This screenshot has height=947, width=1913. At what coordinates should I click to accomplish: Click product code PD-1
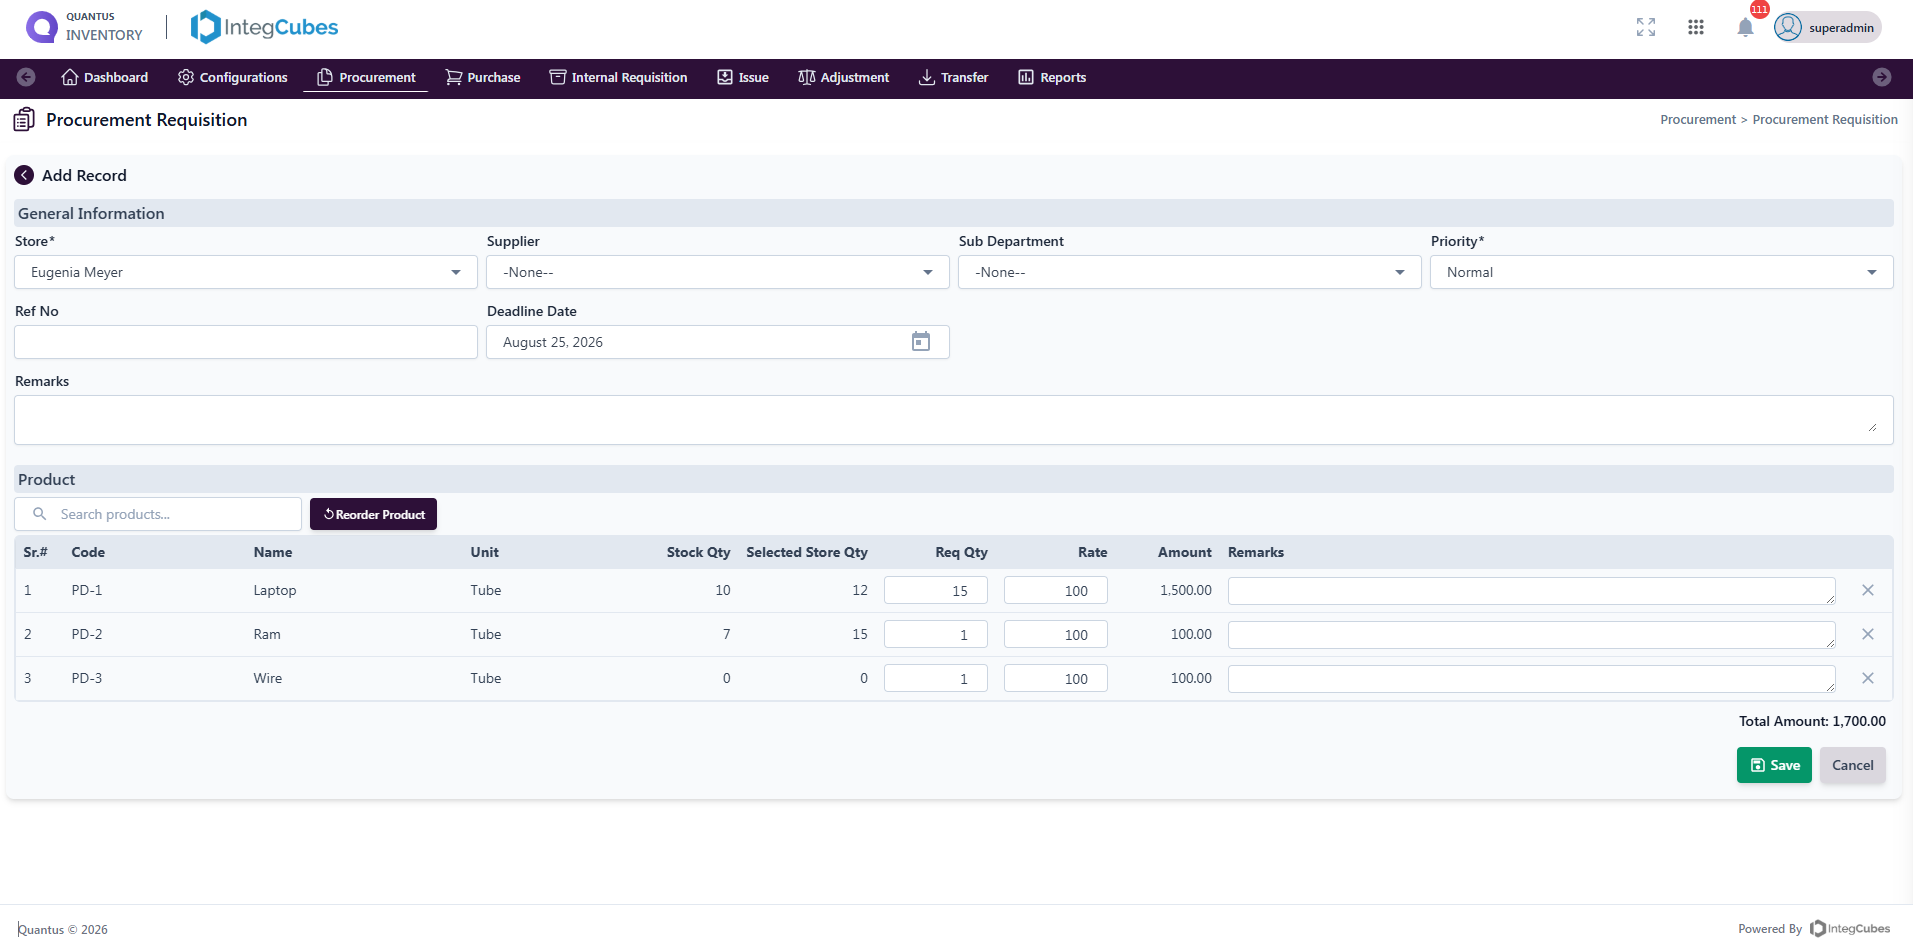[87, 590]
